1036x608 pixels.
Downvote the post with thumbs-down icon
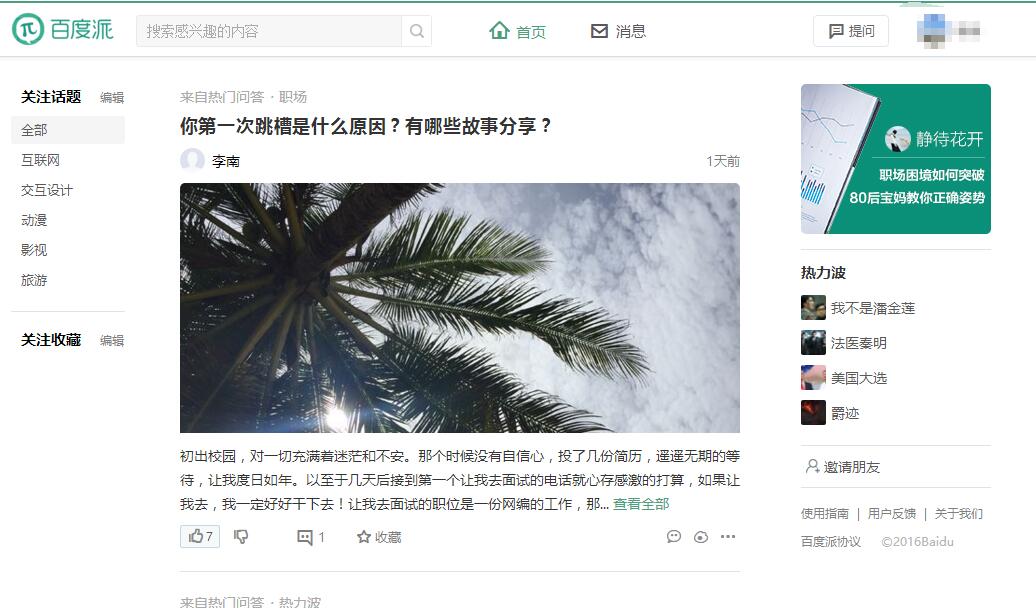click(241, 537)
